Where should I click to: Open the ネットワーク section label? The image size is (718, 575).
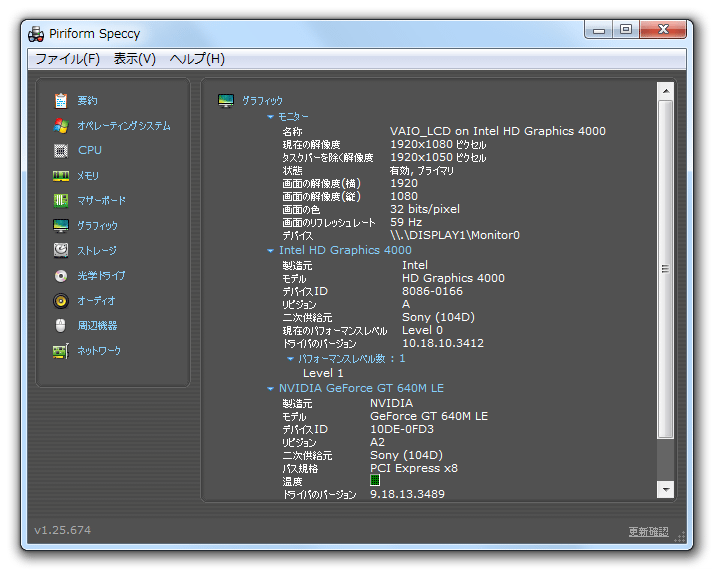(x=99, y=351)
